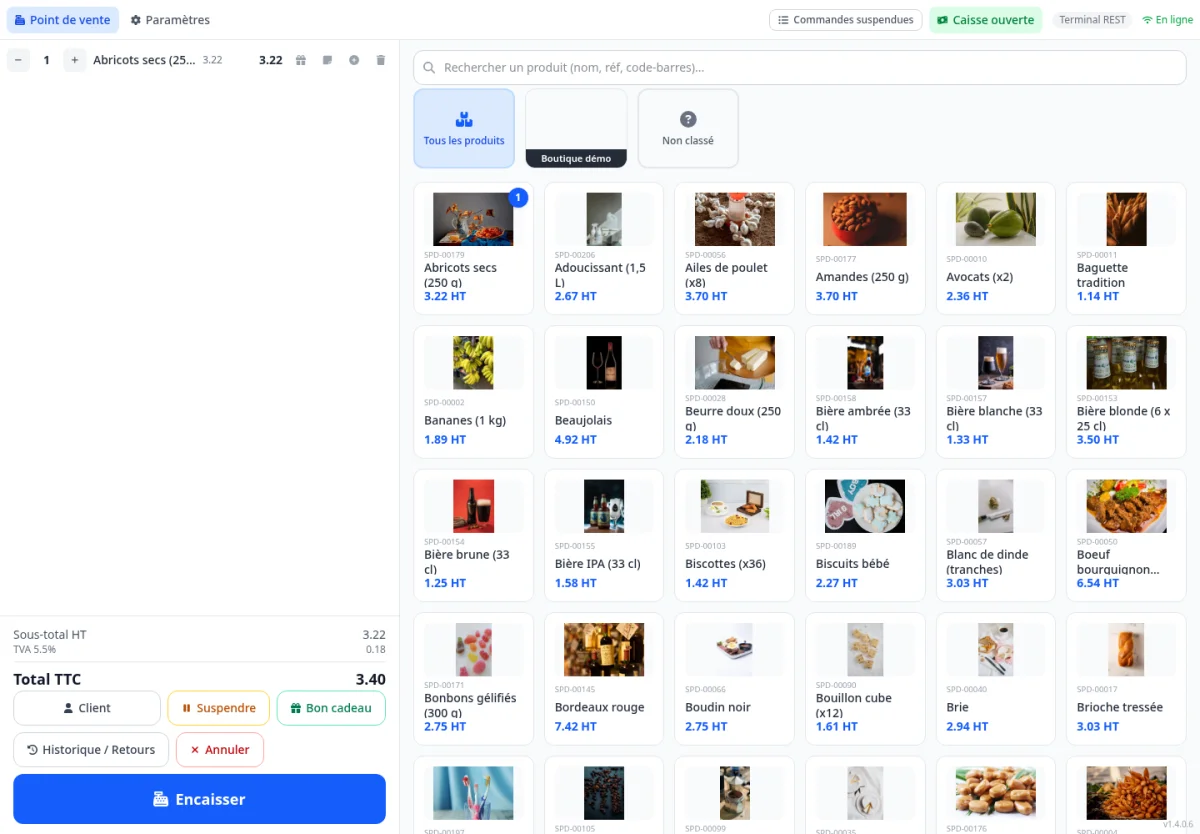1200x834 pixels.
Task: Add Boudin noir product
Action: [x=734, y=678]
